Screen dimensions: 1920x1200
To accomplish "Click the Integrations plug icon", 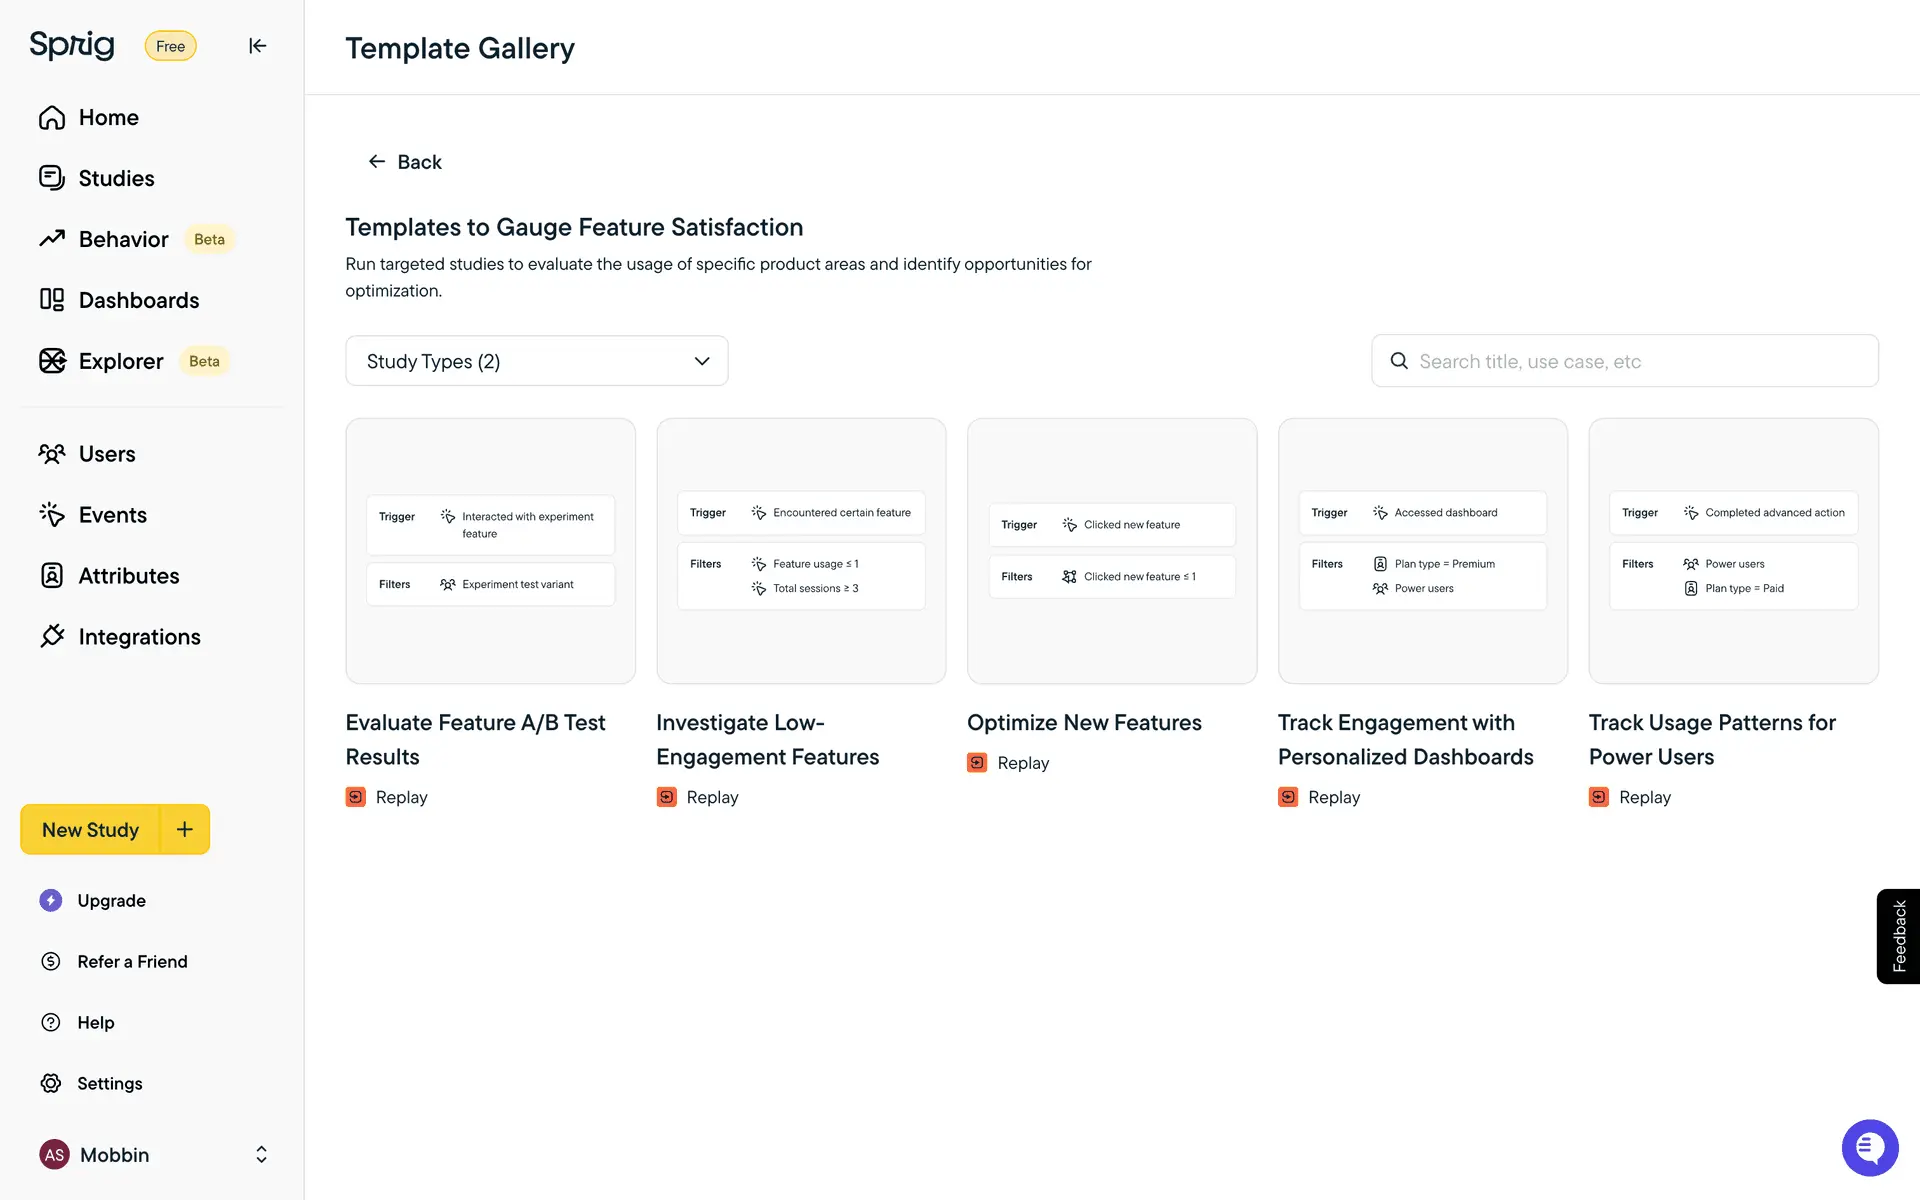I will (52, 637).
